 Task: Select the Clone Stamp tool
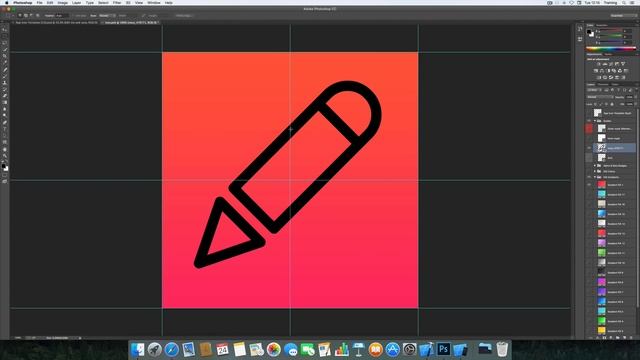[x=4, y=82]
